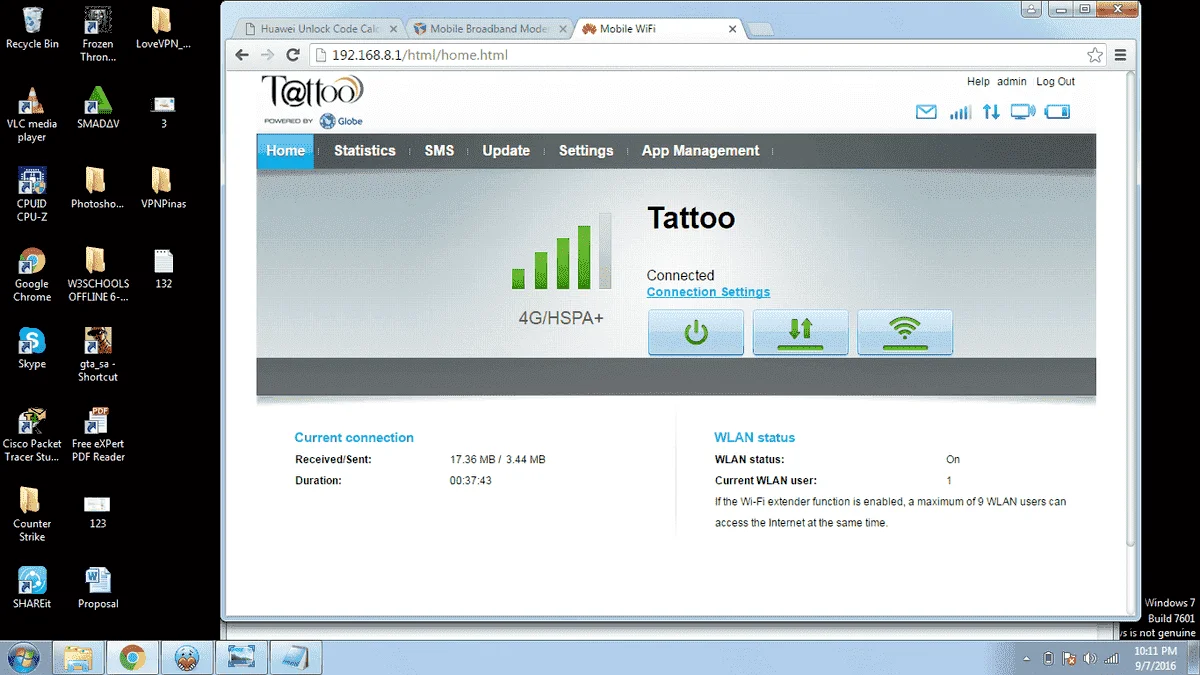This screenshot has height=675, width=1200.
Task: Select the SMADAV desktop icon
Action: point(98,107)
